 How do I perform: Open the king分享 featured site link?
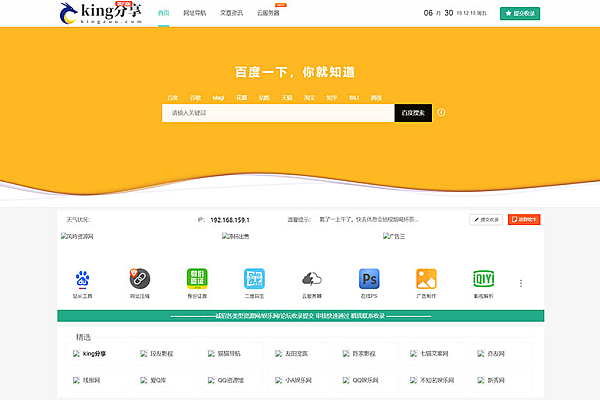pyautogui.click(x=96, y=354)
